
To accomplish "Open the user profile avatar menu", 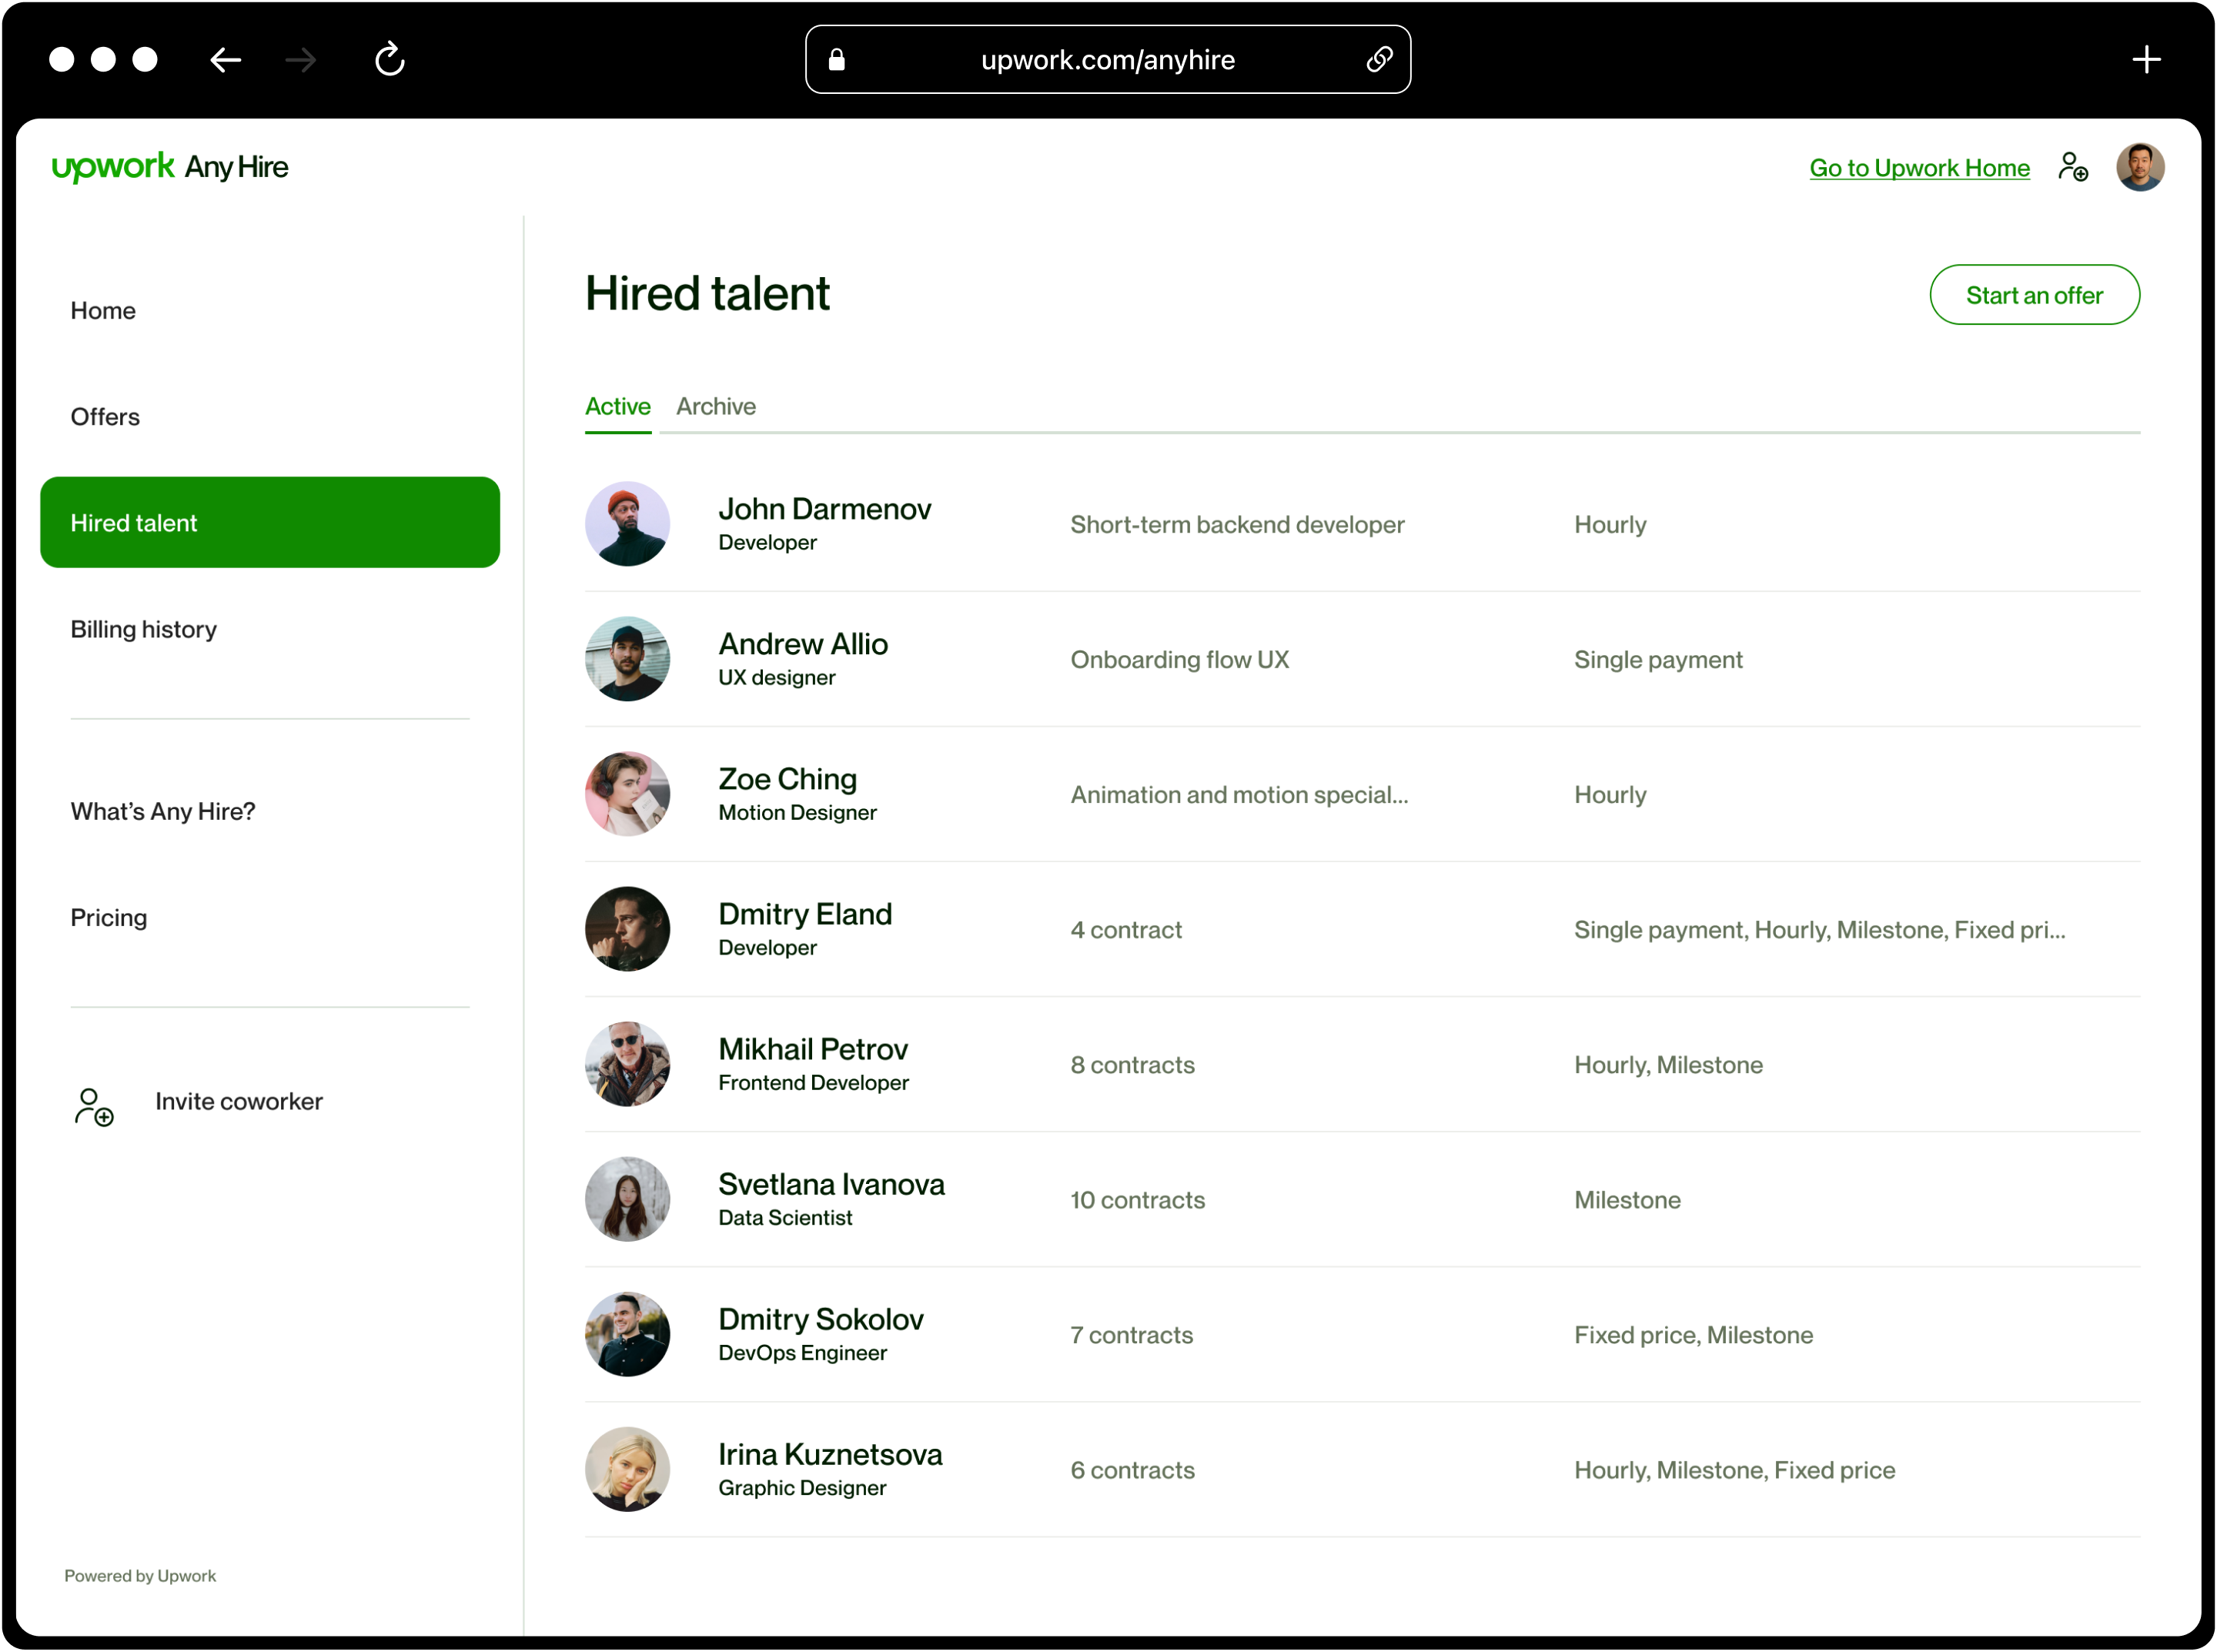I will pyautogui.click(x=2140, y=167).
